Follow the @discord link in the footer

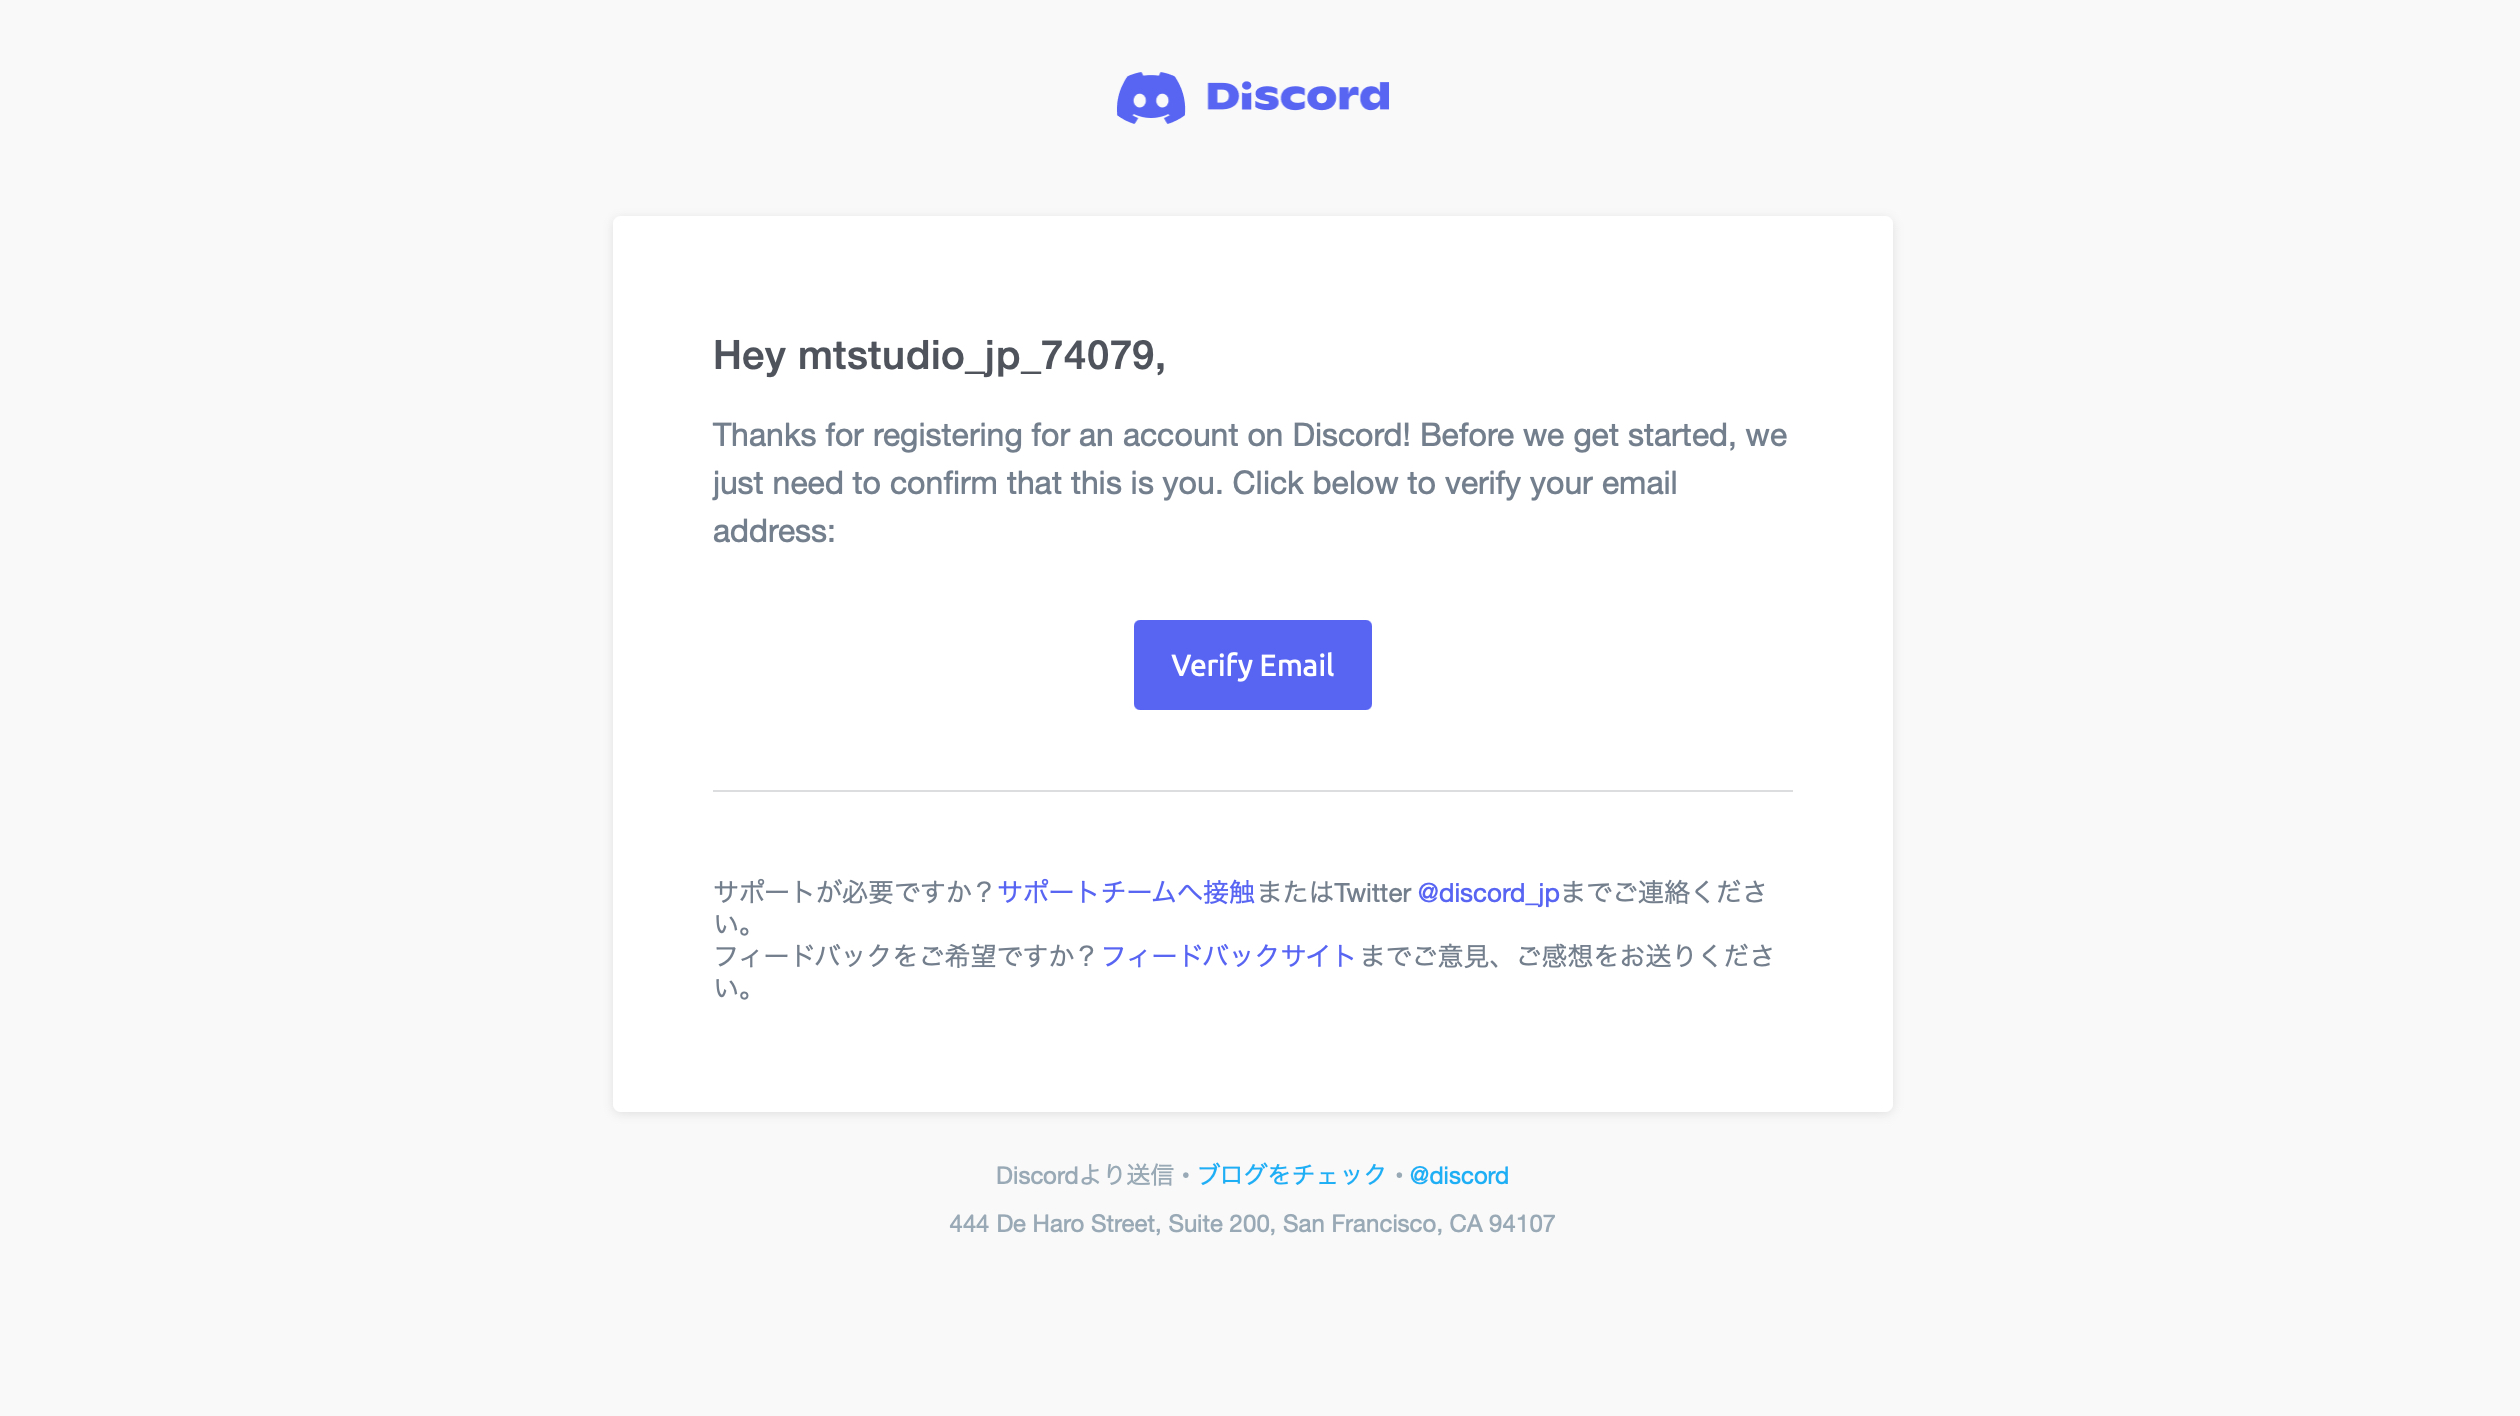[1458, 1175]
